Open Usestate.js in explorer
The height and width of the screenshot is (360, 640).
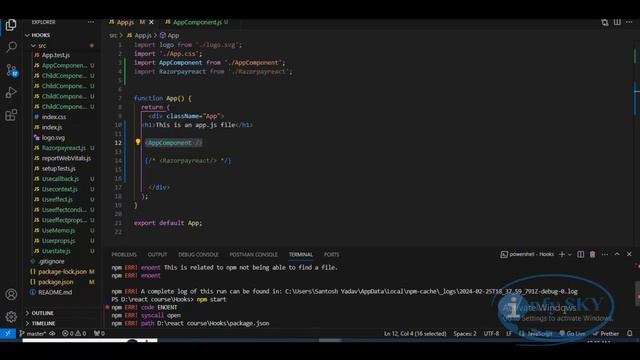tap(56, 251)
